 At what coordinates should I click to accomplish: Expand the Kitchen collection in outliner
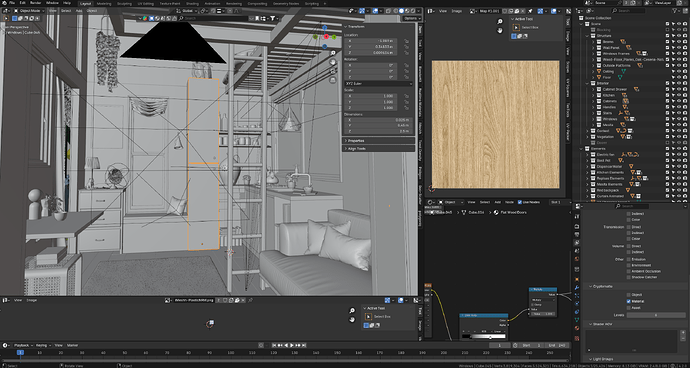tap(593, 95)
